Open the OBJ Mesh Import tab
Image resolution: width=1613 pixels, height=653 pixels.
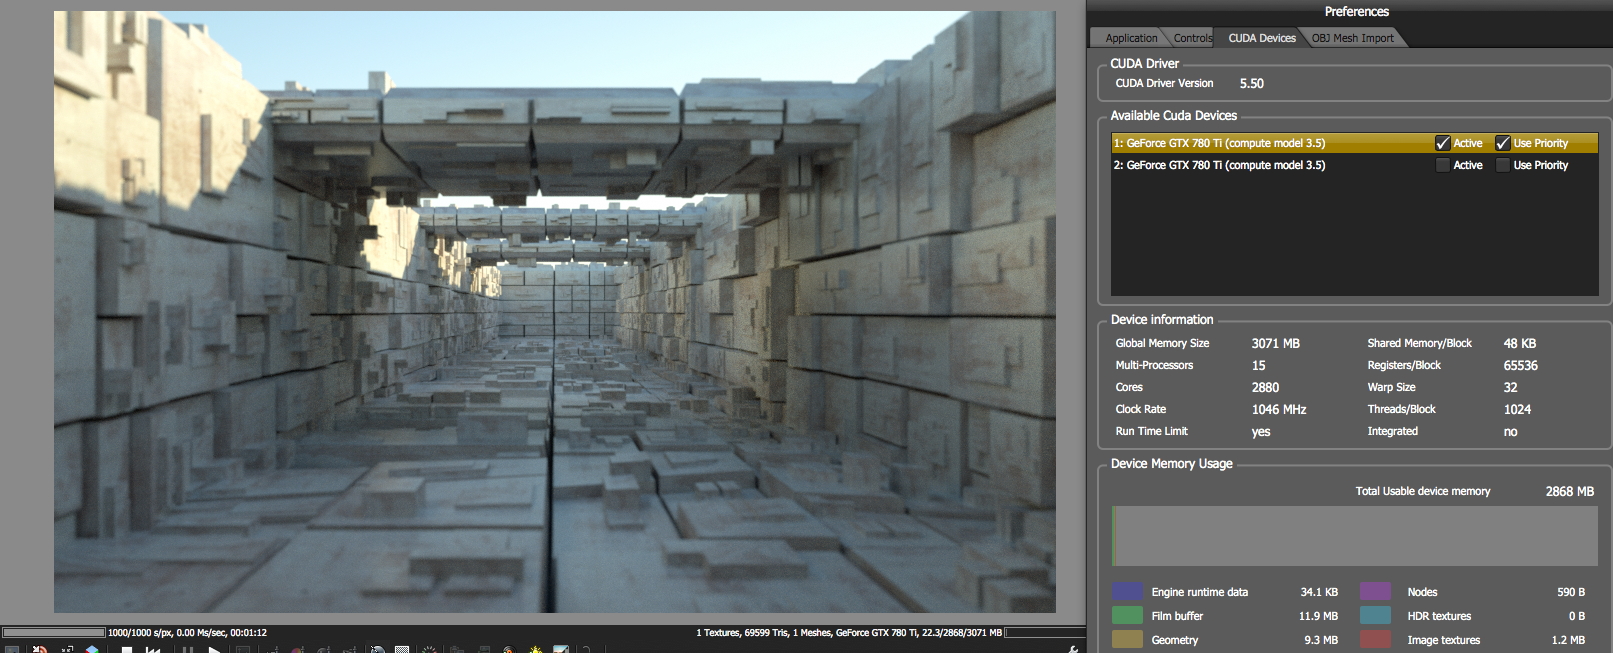tap(1352, 38)
